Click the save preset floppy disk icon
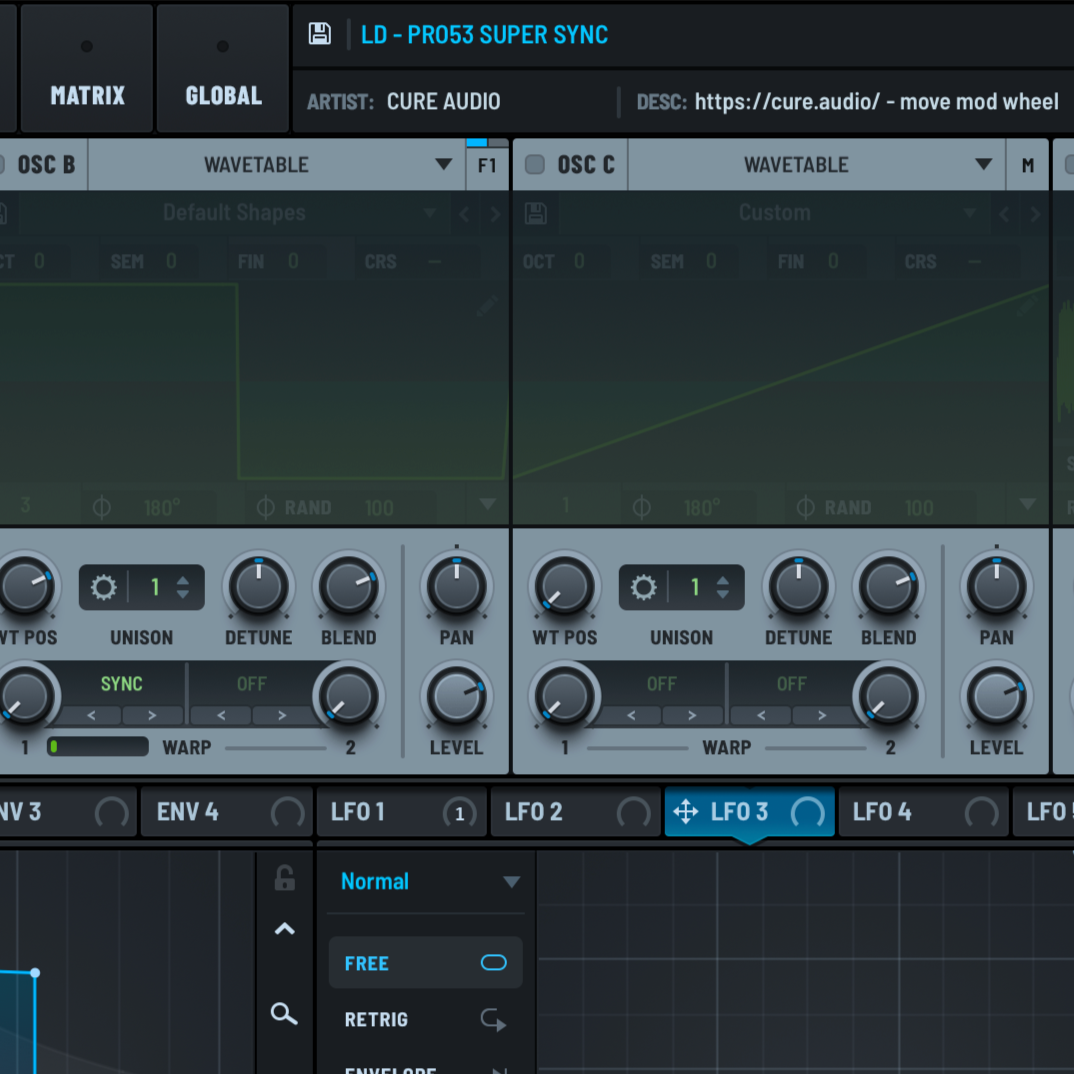 coord(319,34)
